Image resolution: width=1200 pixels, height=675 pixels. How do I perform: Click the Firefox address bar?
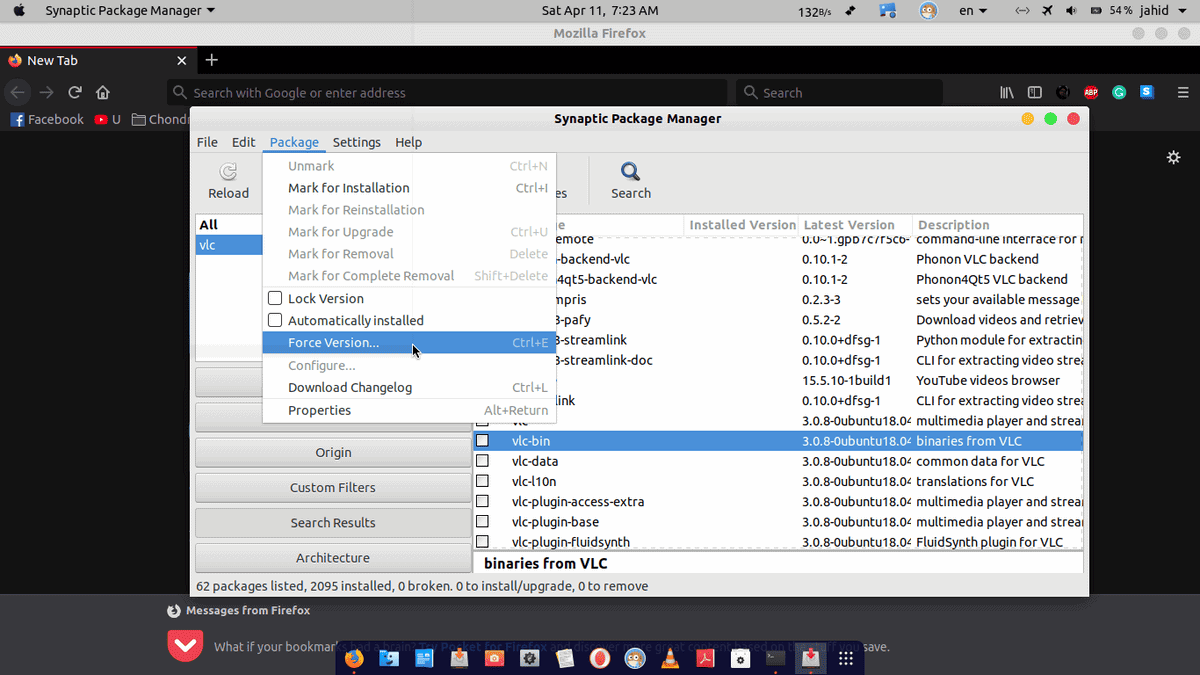449,92
